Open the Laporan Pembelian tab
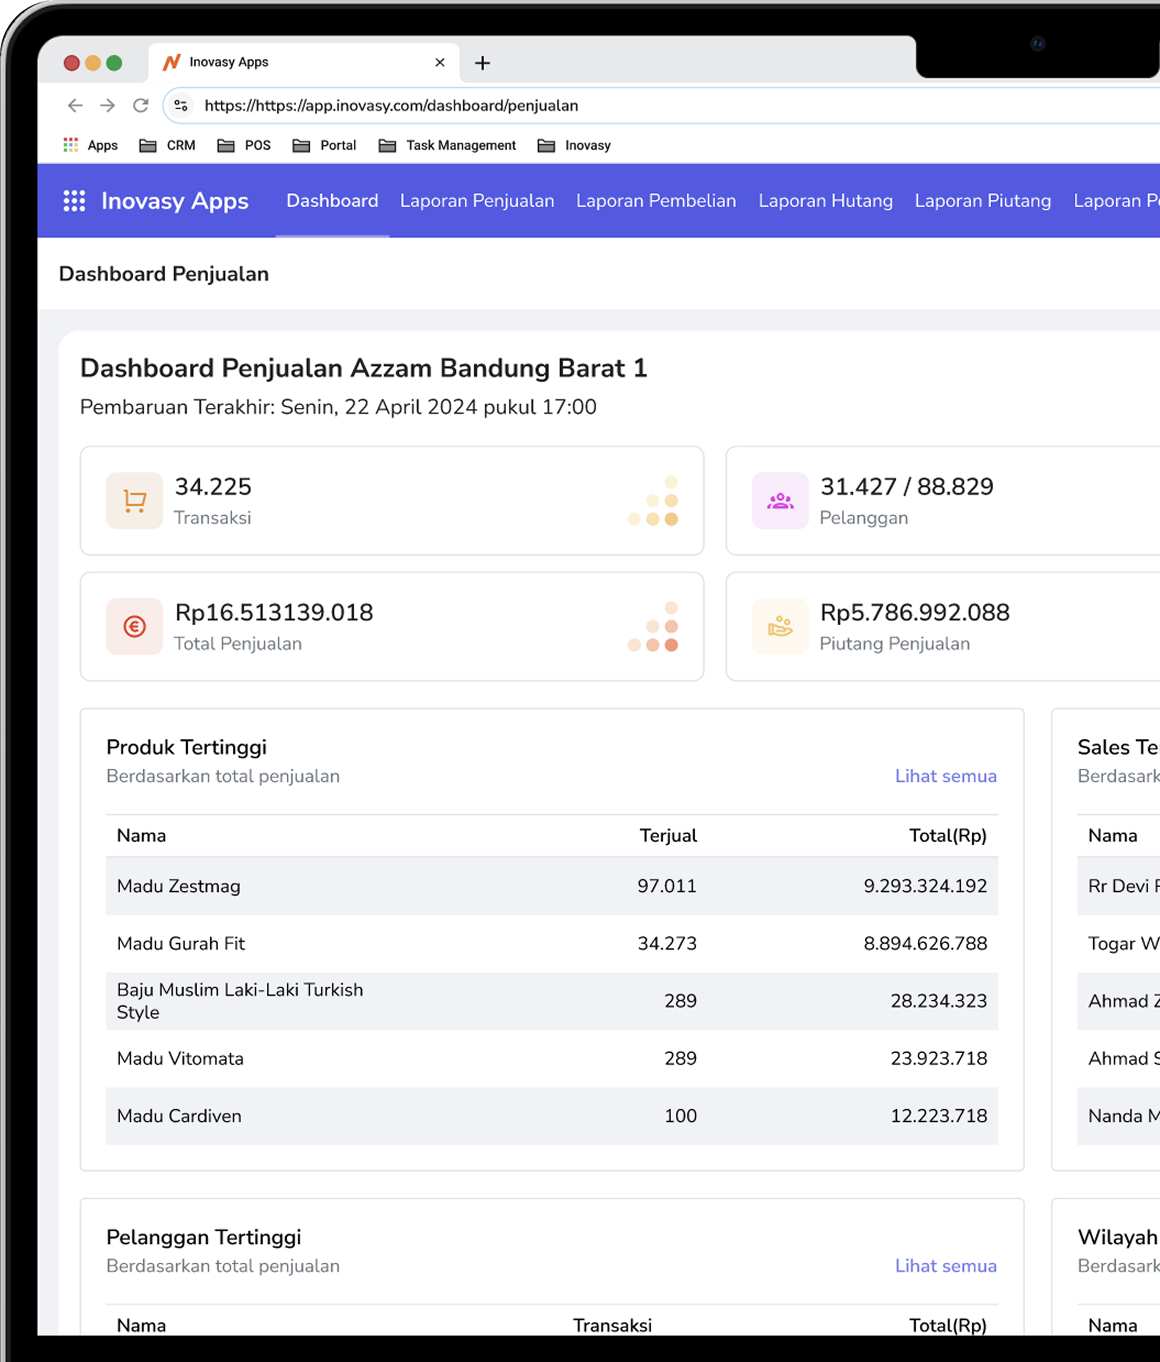 (x=656, y=201)
